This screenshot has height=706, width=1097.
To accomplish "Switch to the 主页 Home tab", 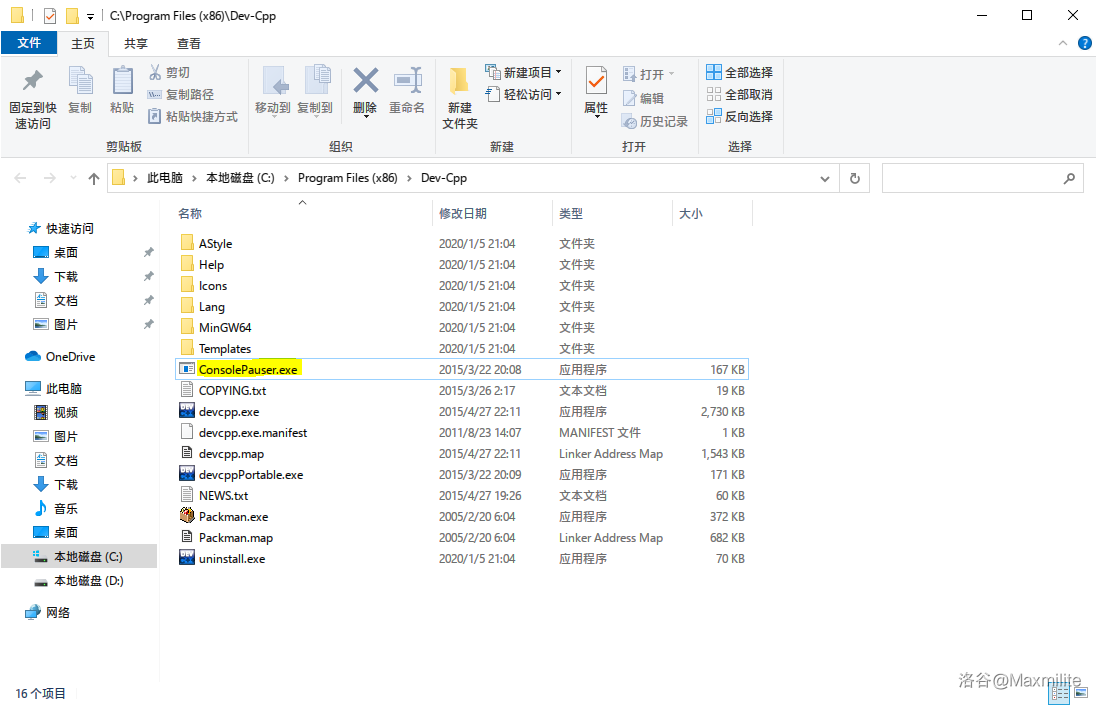I will click(83, 43).
